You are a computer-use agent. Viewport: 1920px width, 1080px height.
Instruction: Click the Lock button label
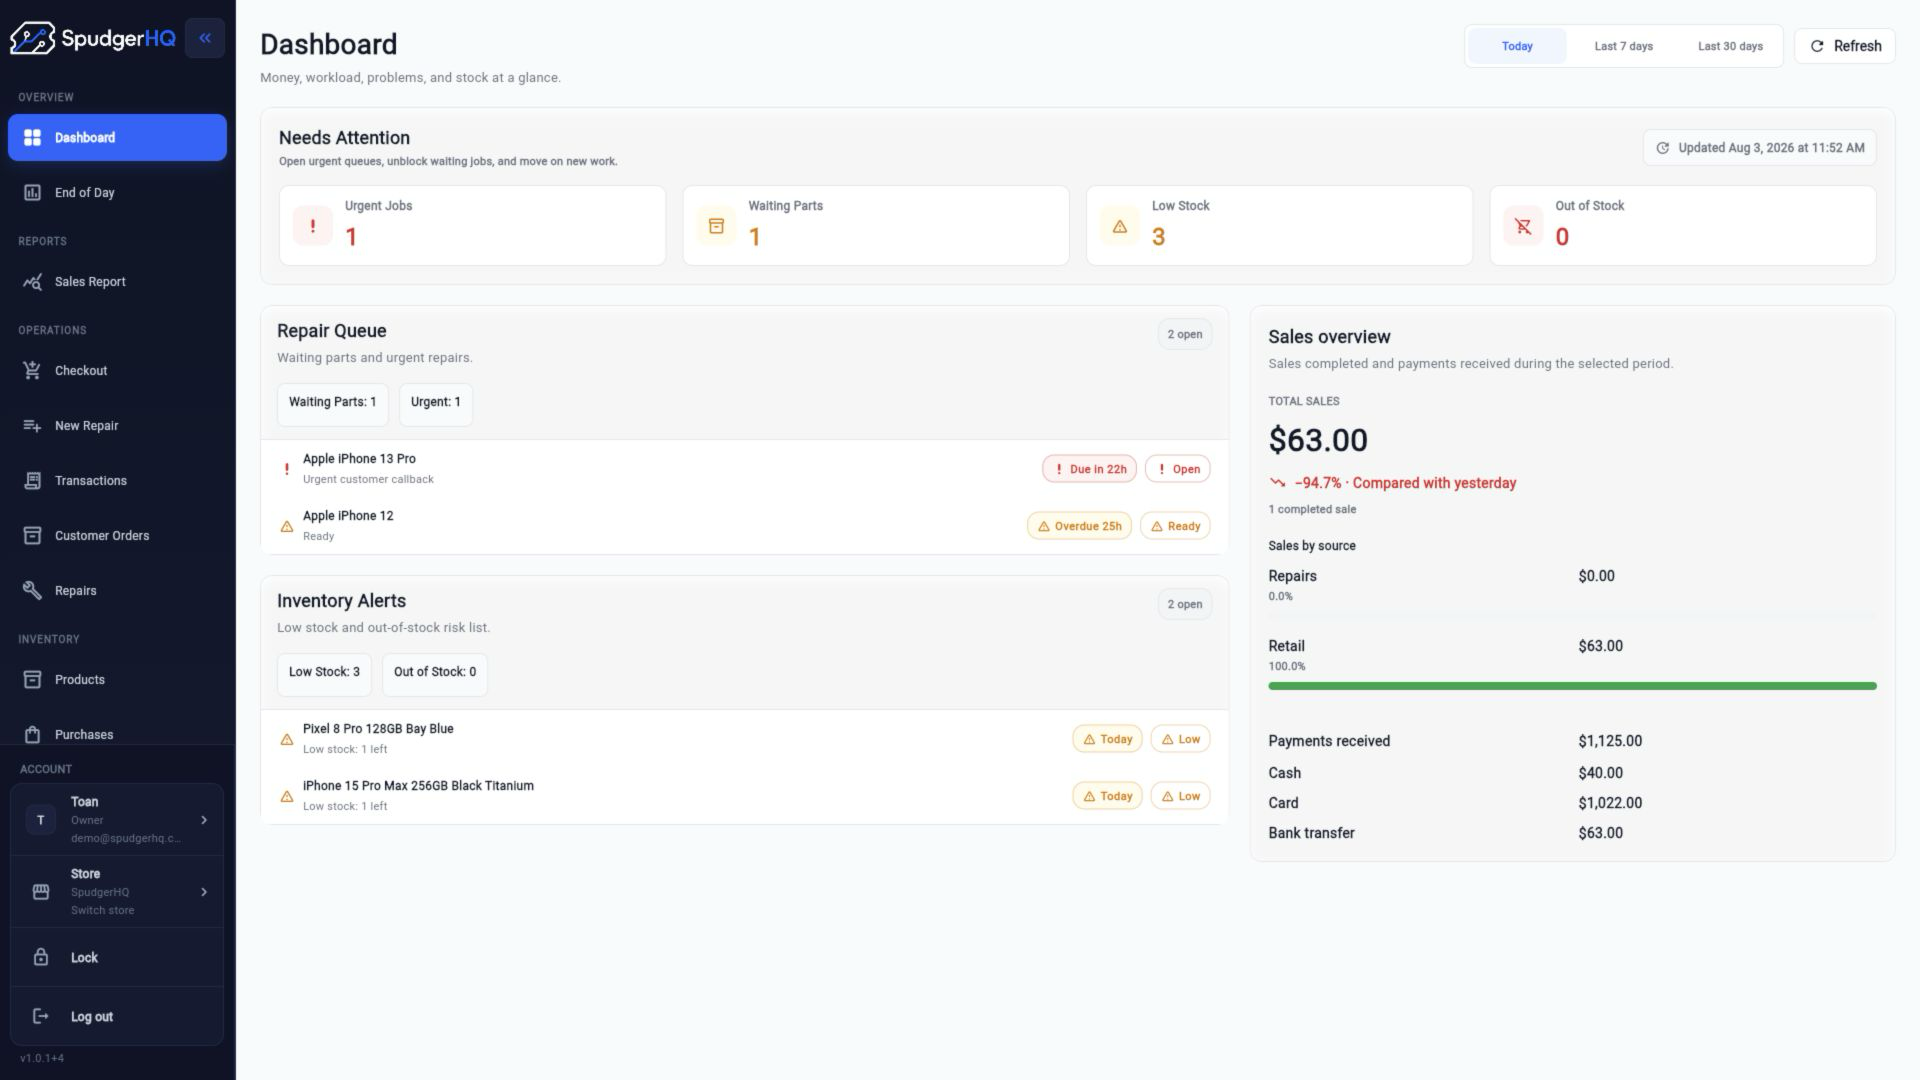pos(84,957)
